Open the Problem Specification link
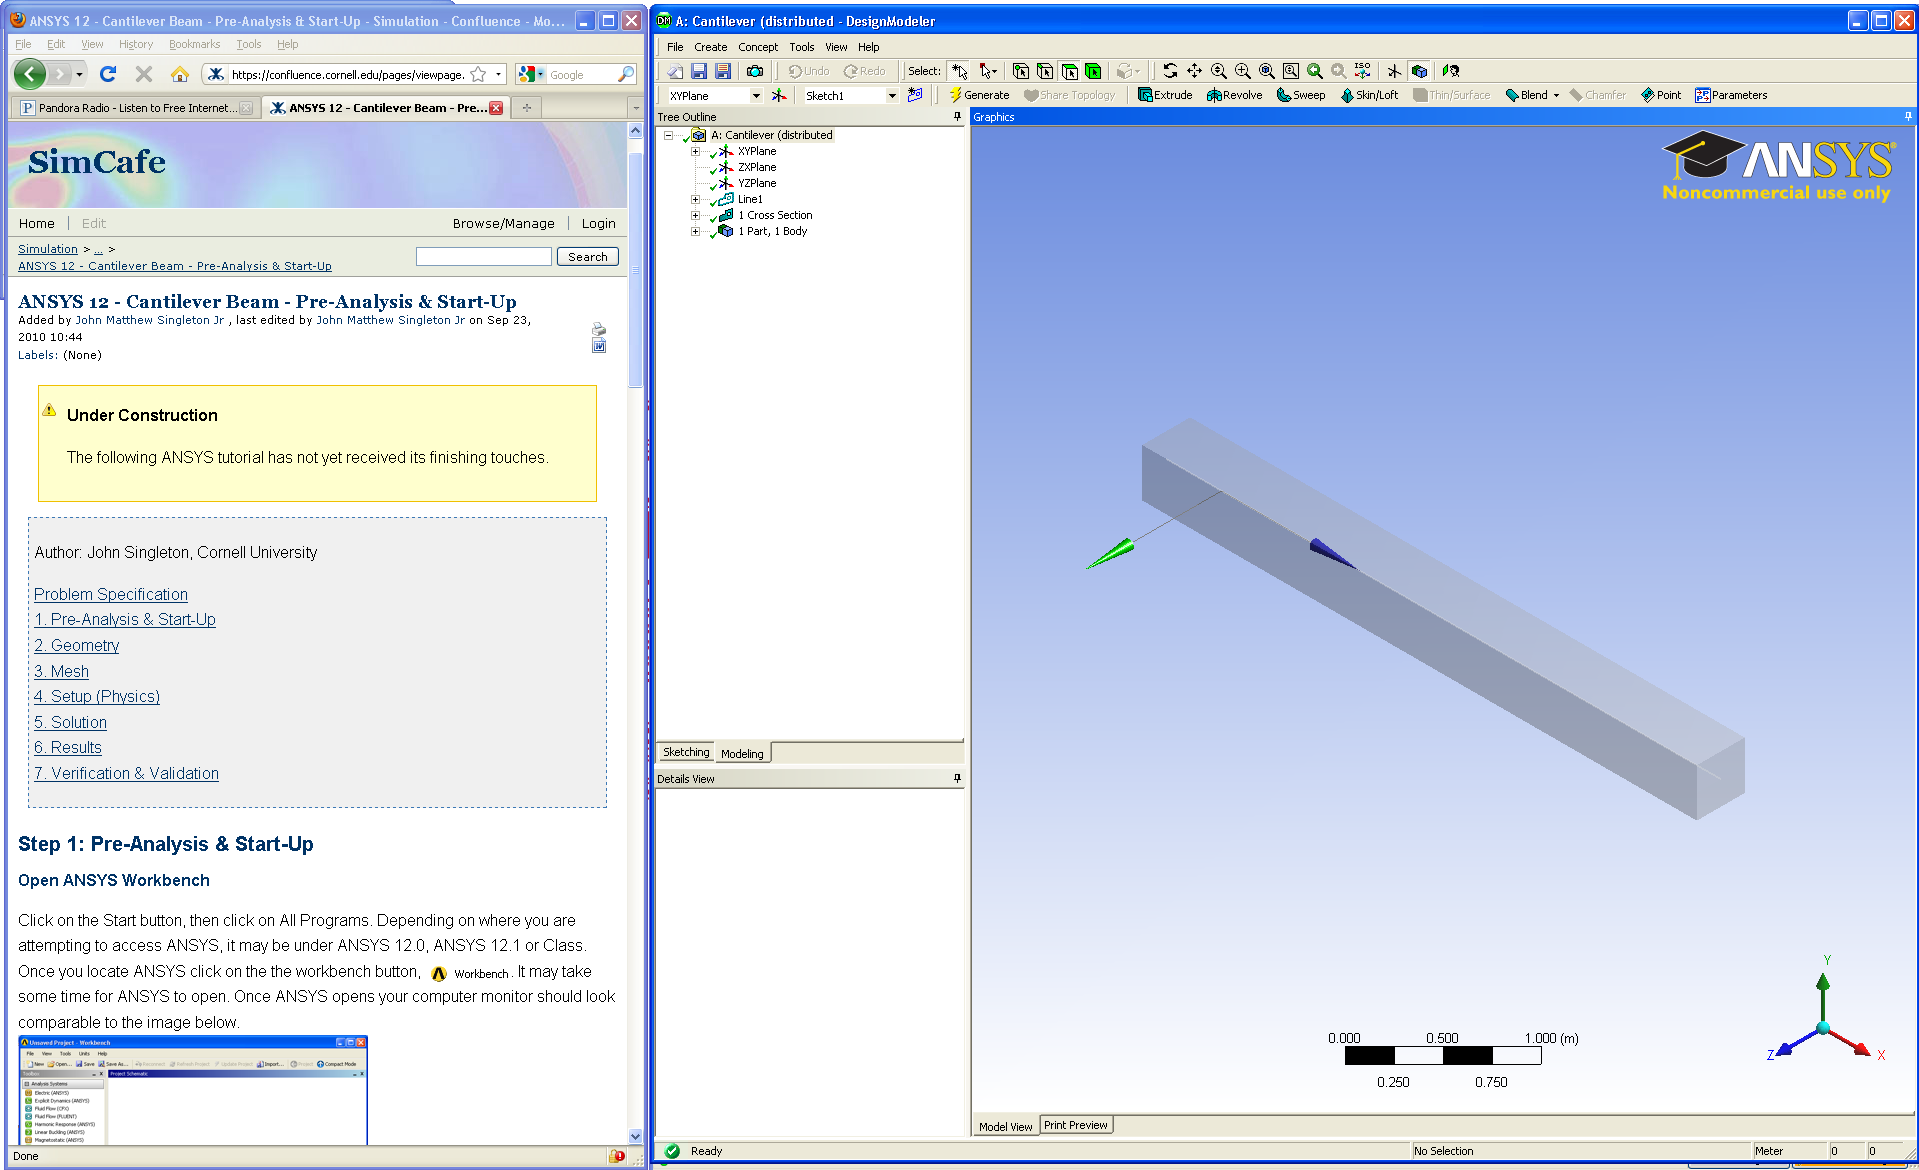 pyautogui.click(x=111, y=594)
